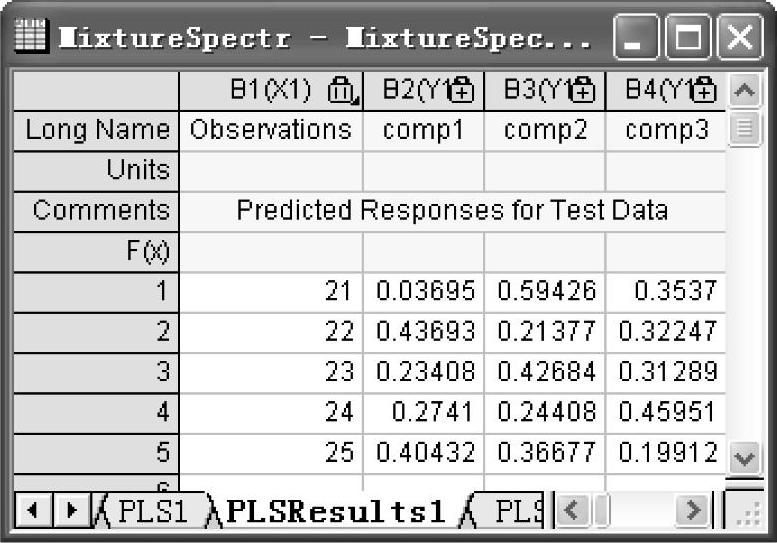This screenshot has height=543, width=777.
Task: Click the lock icon on B2 column header
Action: click(462, 91)
